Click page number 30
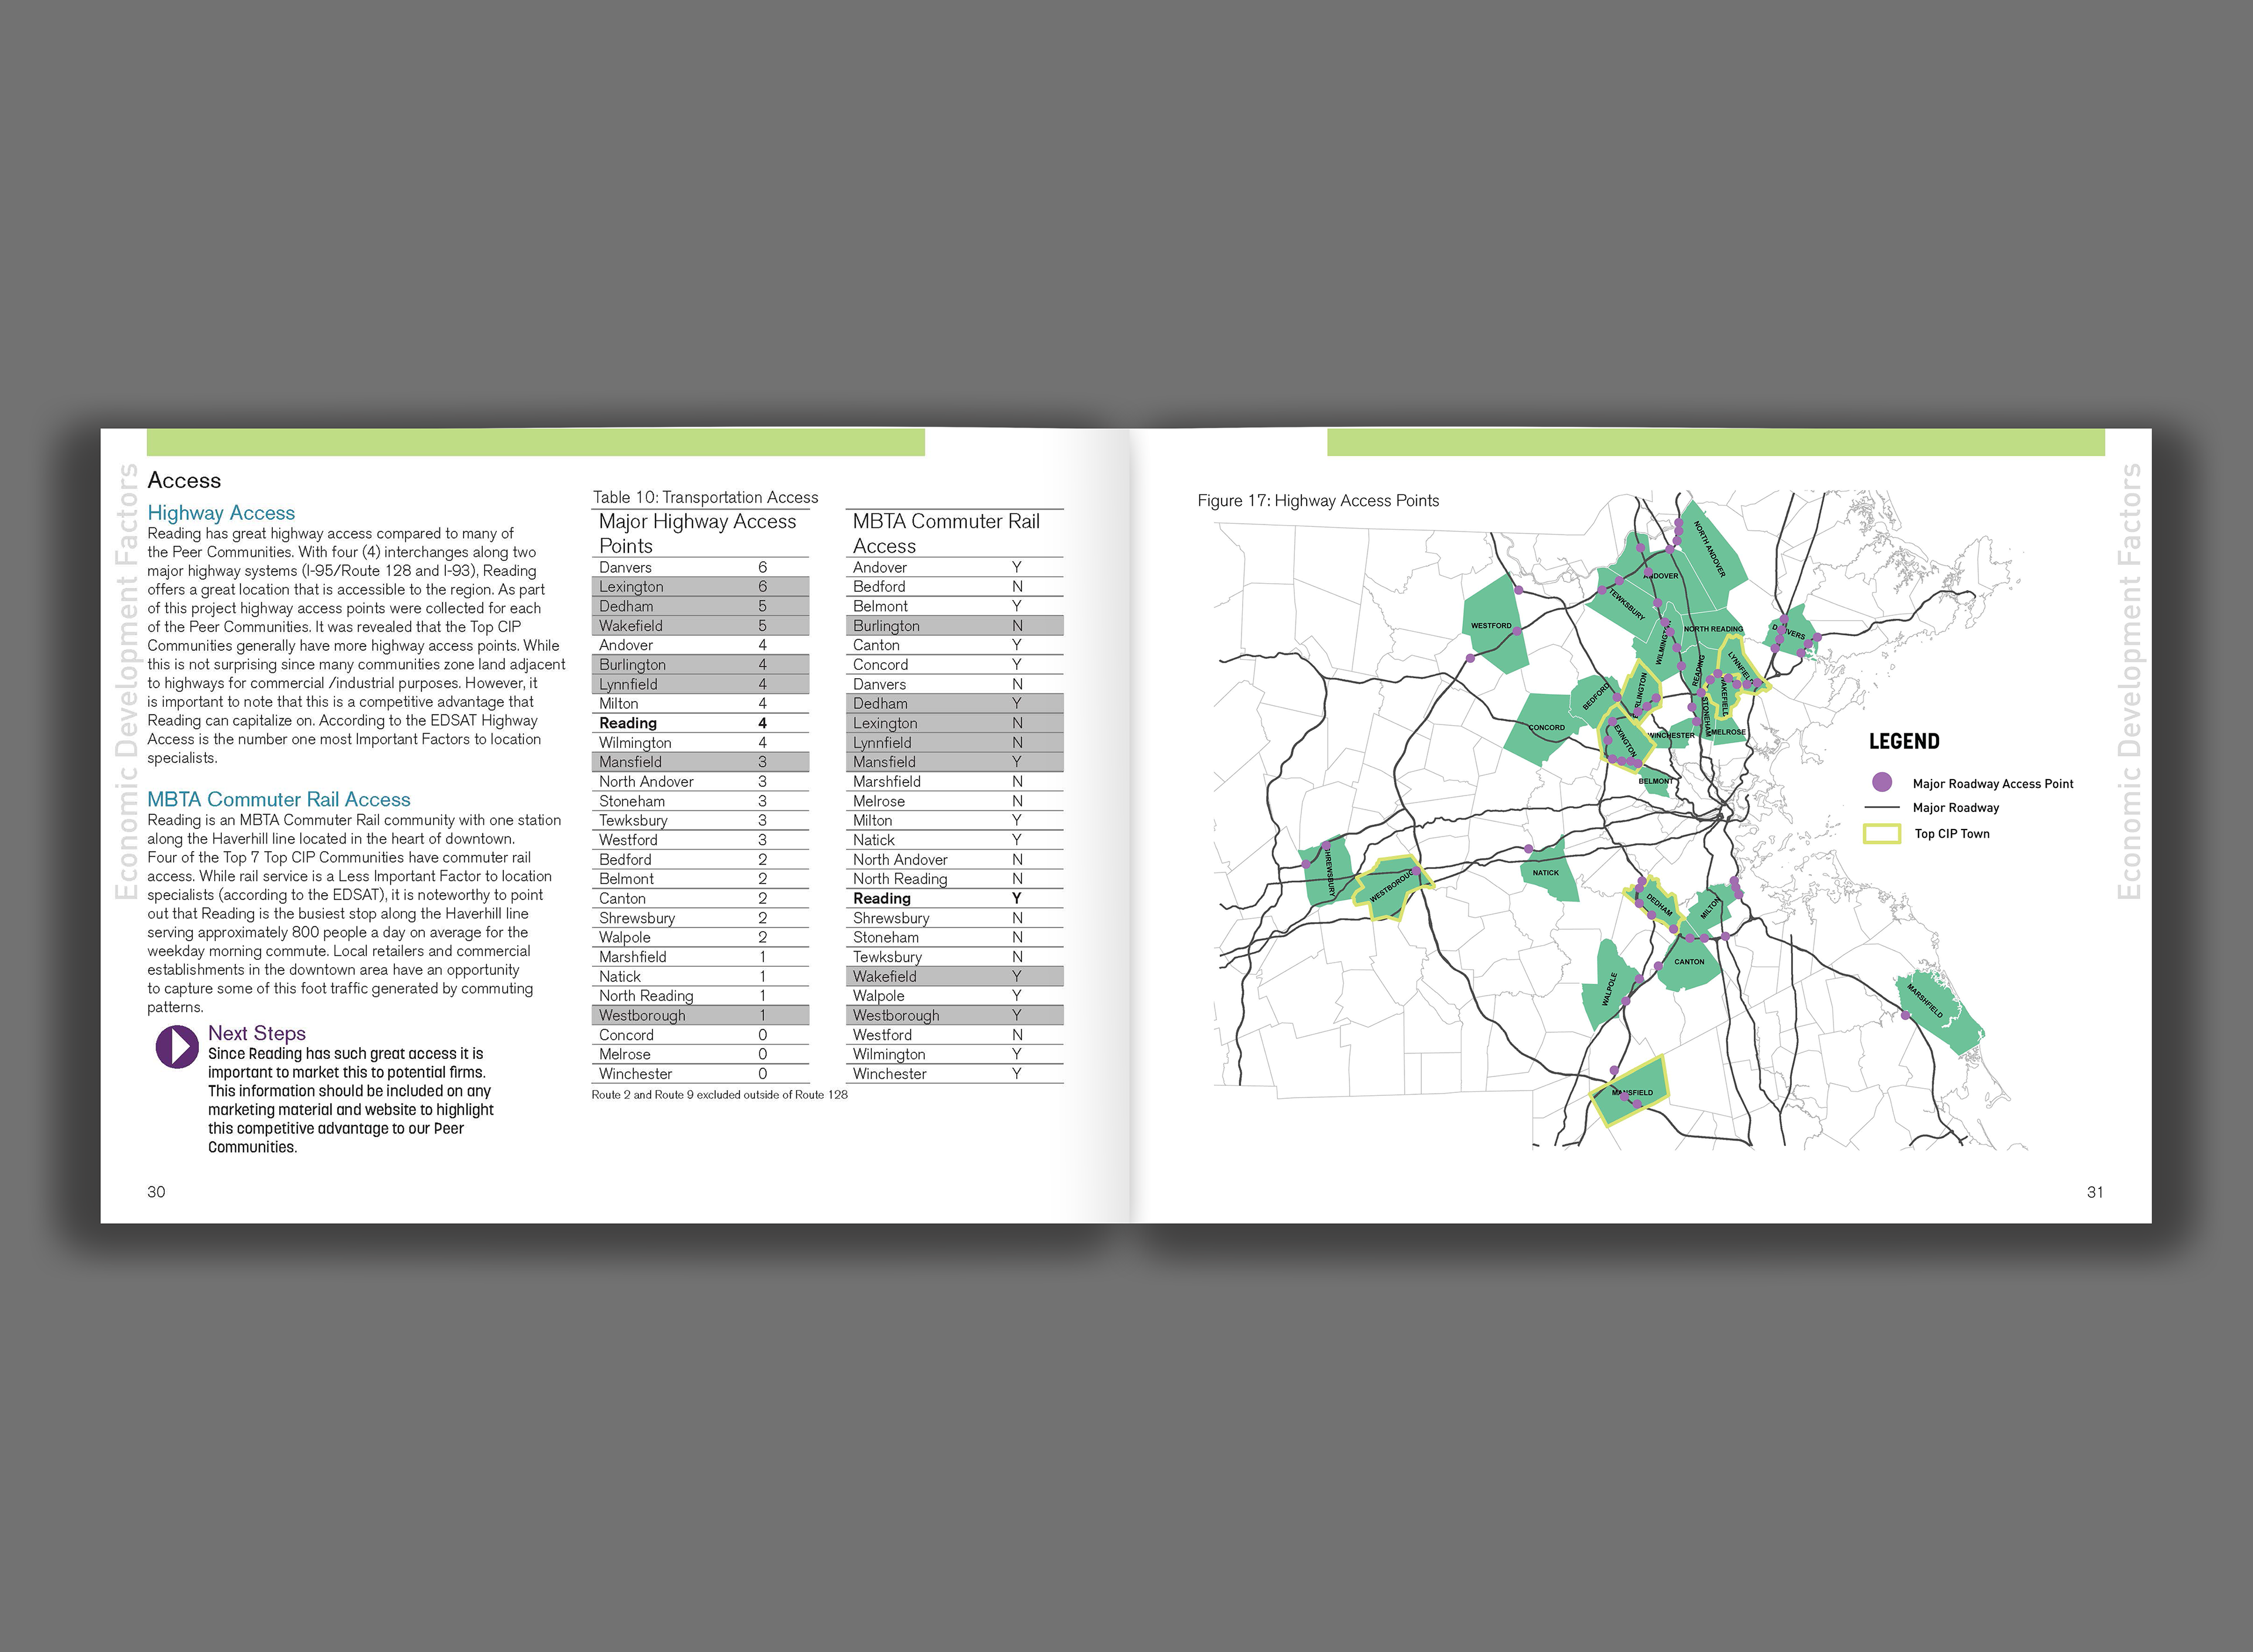The width and height of the screenshot is (2253, 1652). click(x=156, y=1191)
